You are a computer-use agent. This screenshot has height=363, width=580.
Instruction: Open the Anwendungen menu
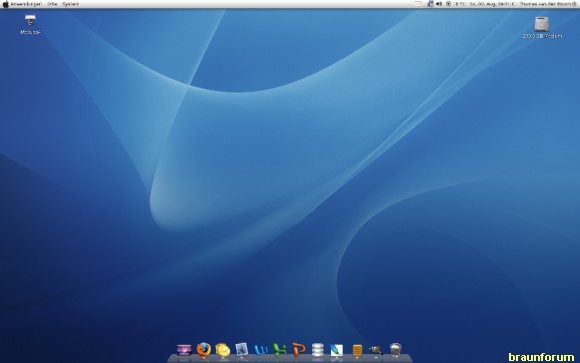26,4
